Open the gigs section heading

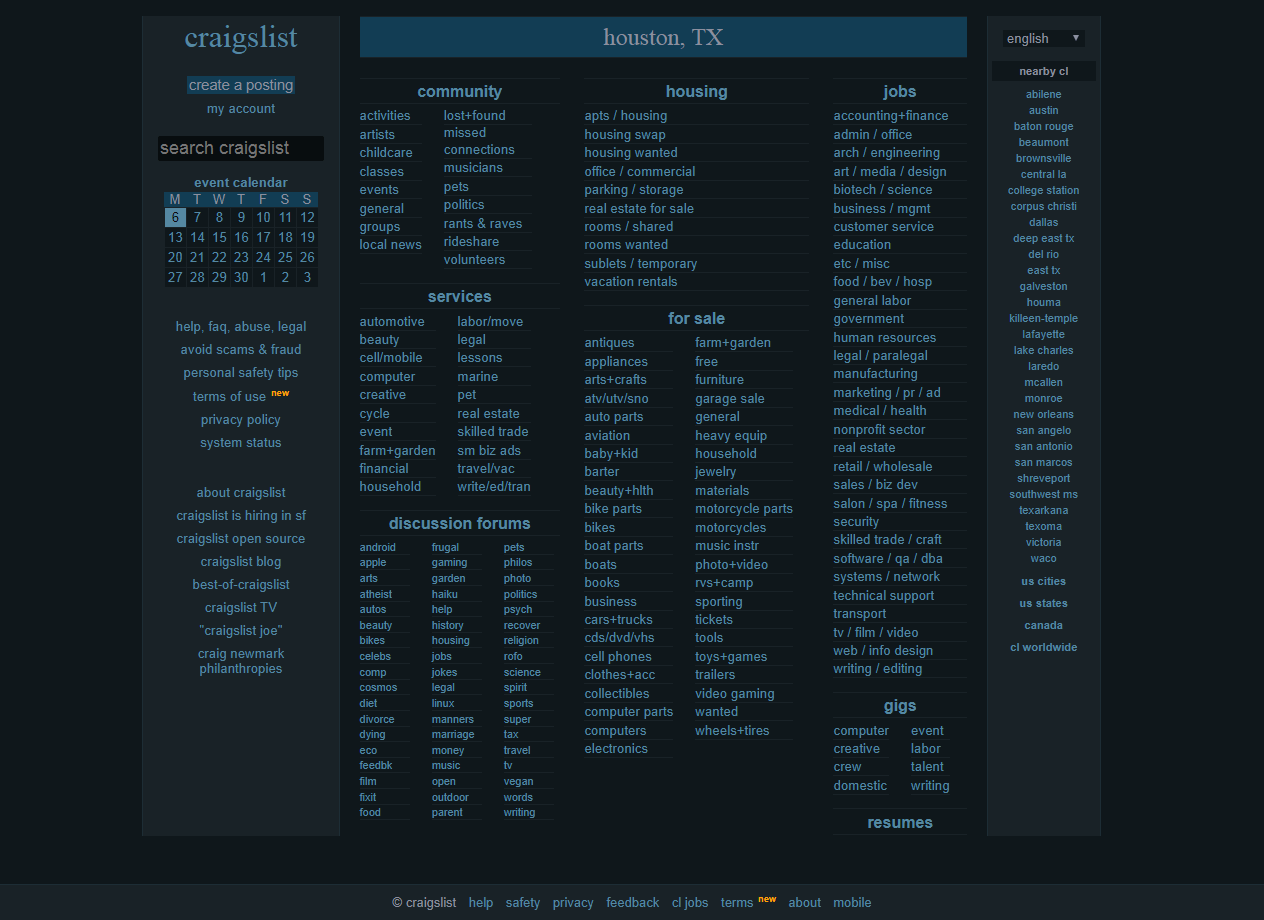[x=900, y=705]
